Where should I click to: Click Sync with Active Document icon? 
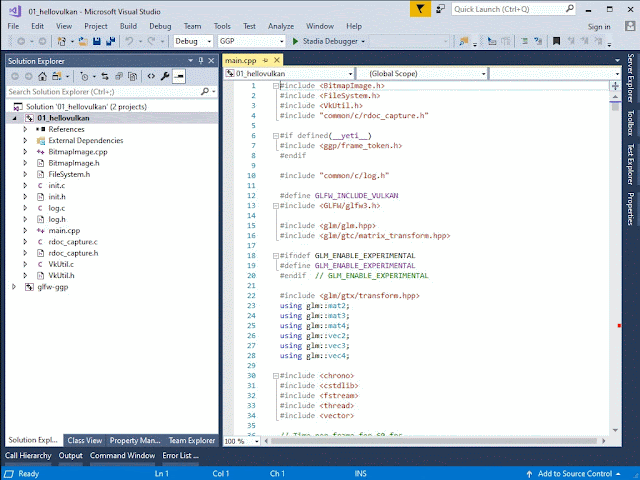pyautogui.click(x=105, y=76)
